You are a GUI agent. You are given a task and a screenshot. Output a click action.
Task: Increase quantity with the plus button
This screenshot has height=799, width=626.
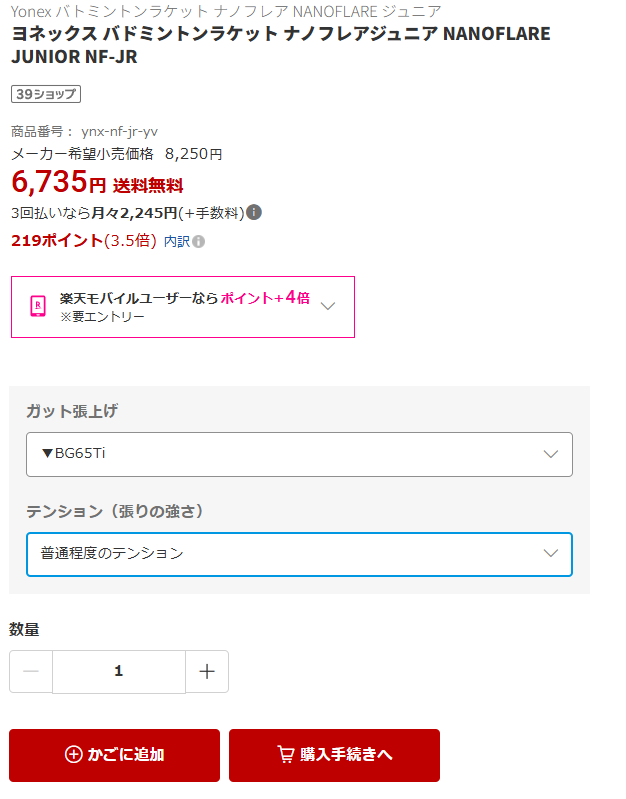click(207, 672)
